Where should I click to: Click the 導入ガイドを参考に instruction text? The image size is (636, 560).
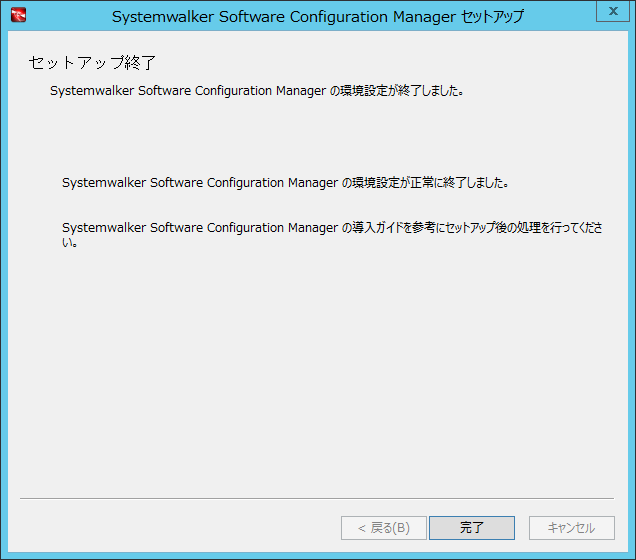(x=332, y=234)
